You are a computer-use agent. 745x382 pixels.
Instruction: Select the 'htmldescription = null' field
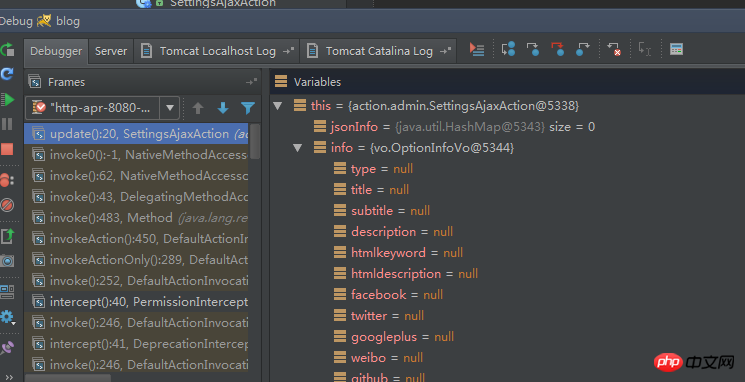coord(406,274)
